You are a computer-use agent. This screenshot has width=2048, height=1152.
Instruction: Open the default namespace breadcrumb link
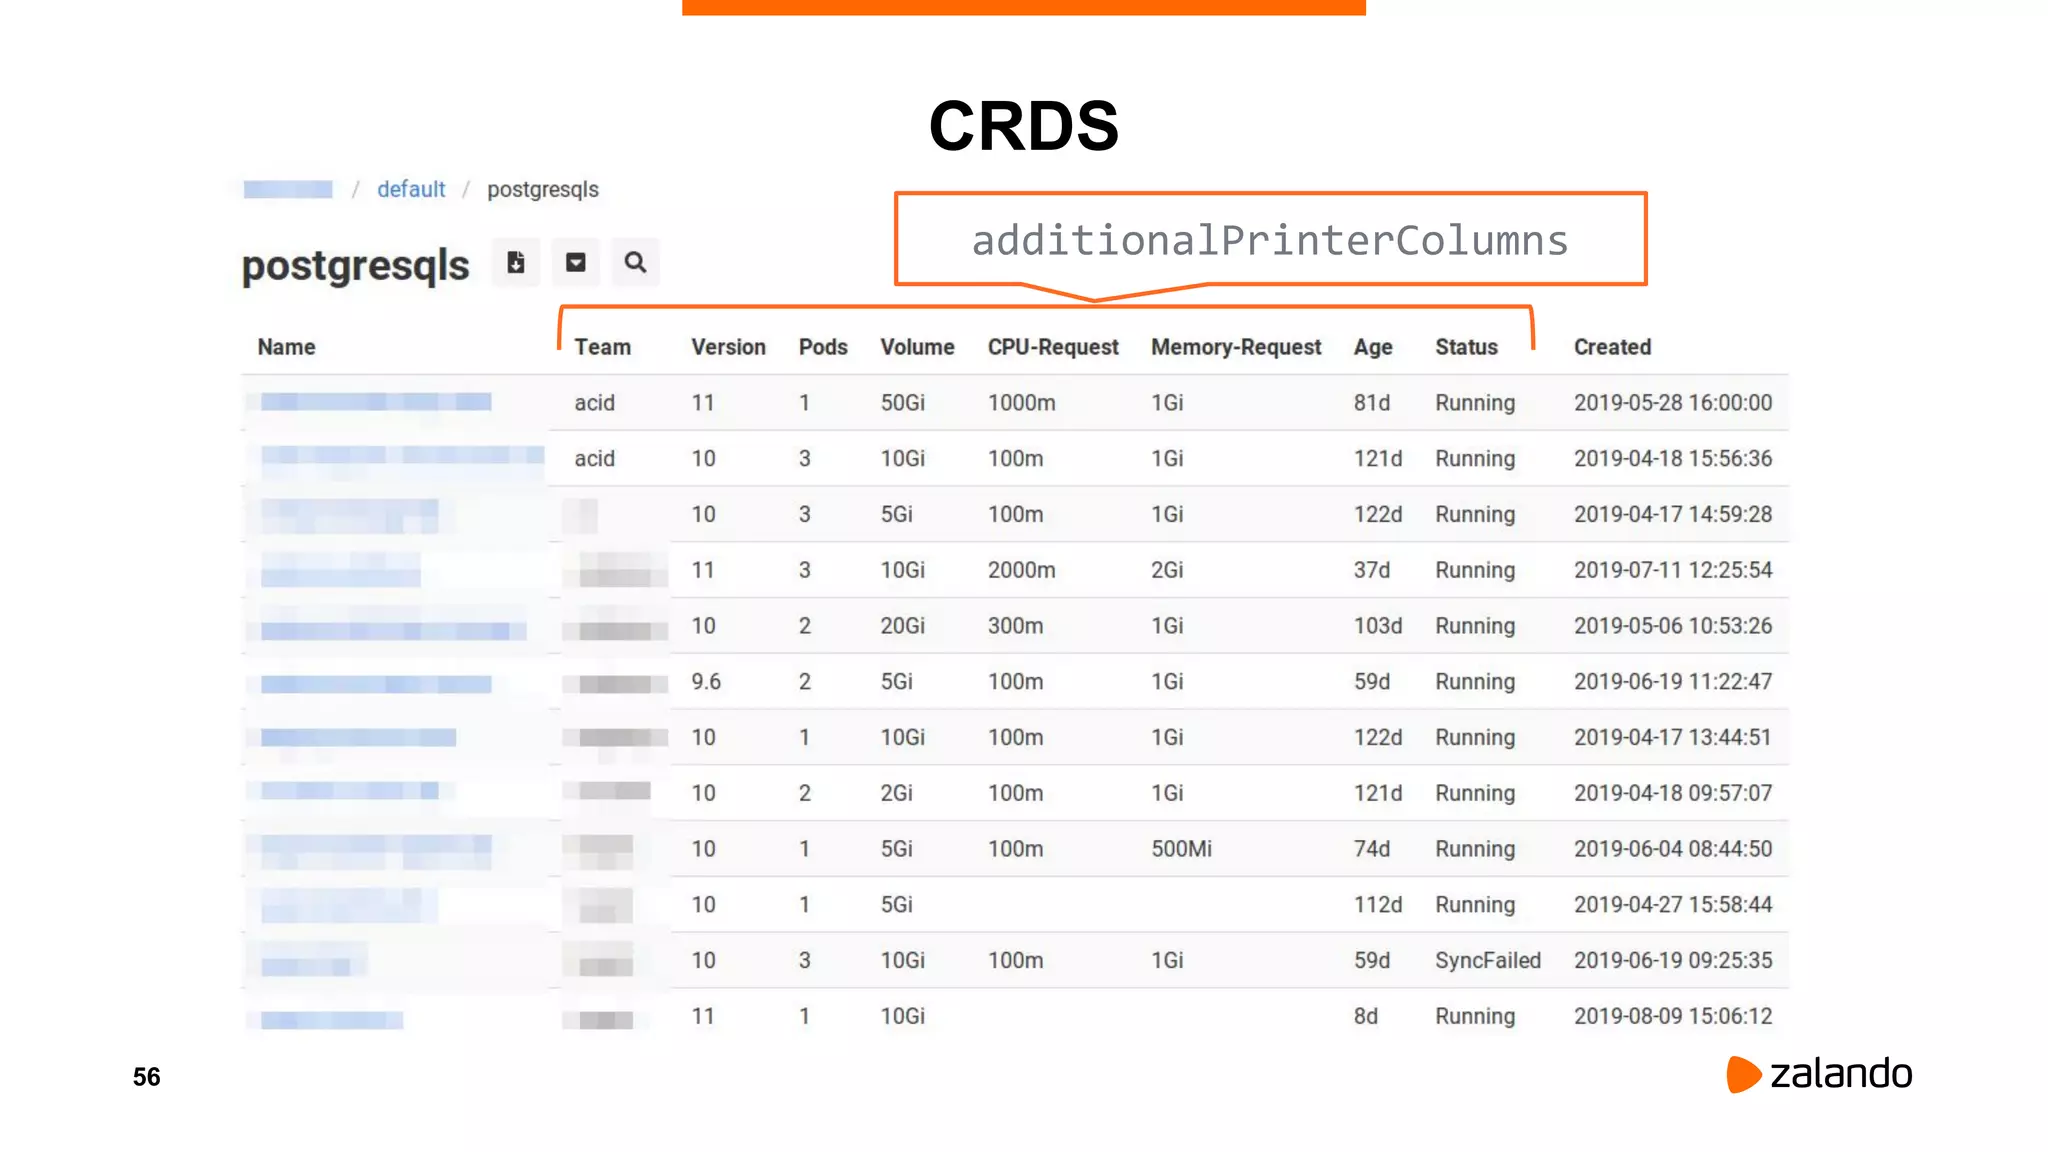[x=411, y=189]
